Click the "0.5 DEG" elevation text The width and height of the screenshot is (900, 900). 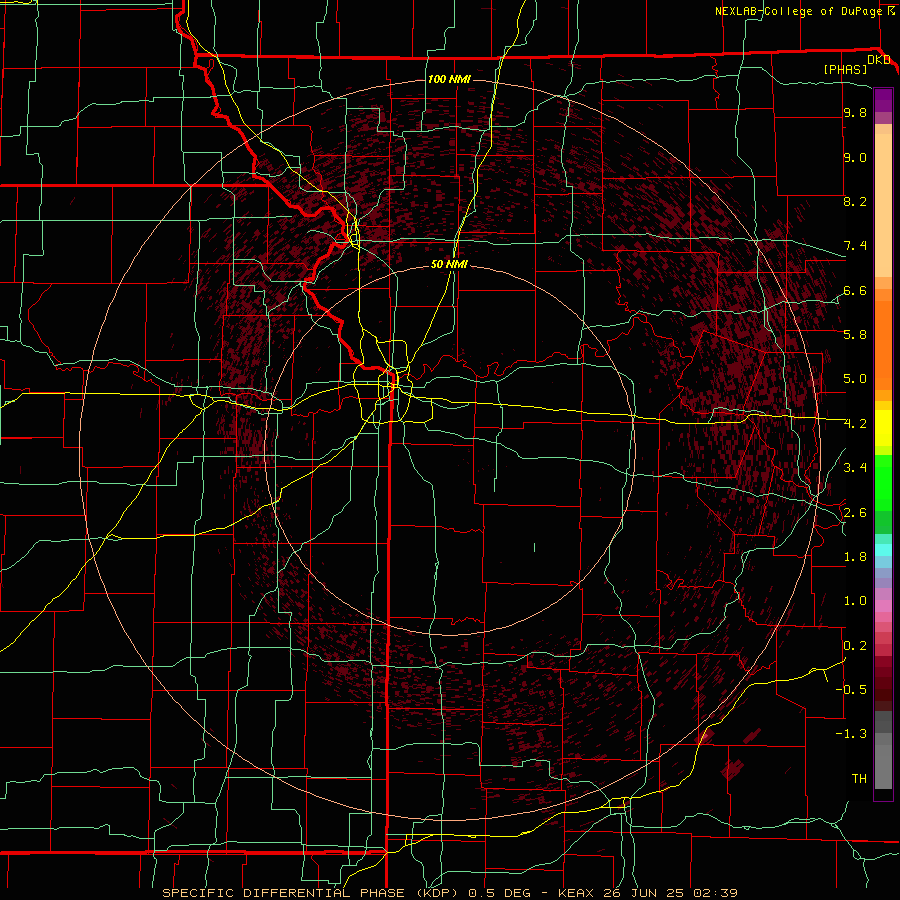[x=497, y=893]
